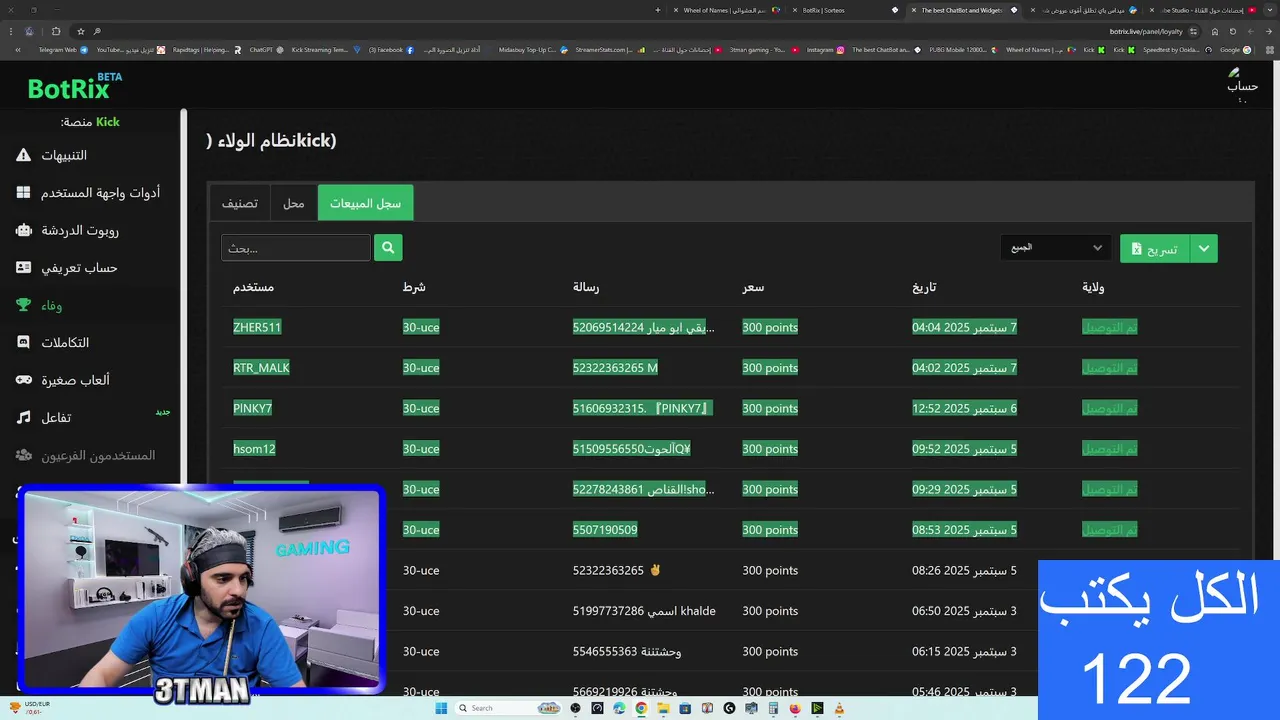Switch to the محل tab

(x=293, y=203)
